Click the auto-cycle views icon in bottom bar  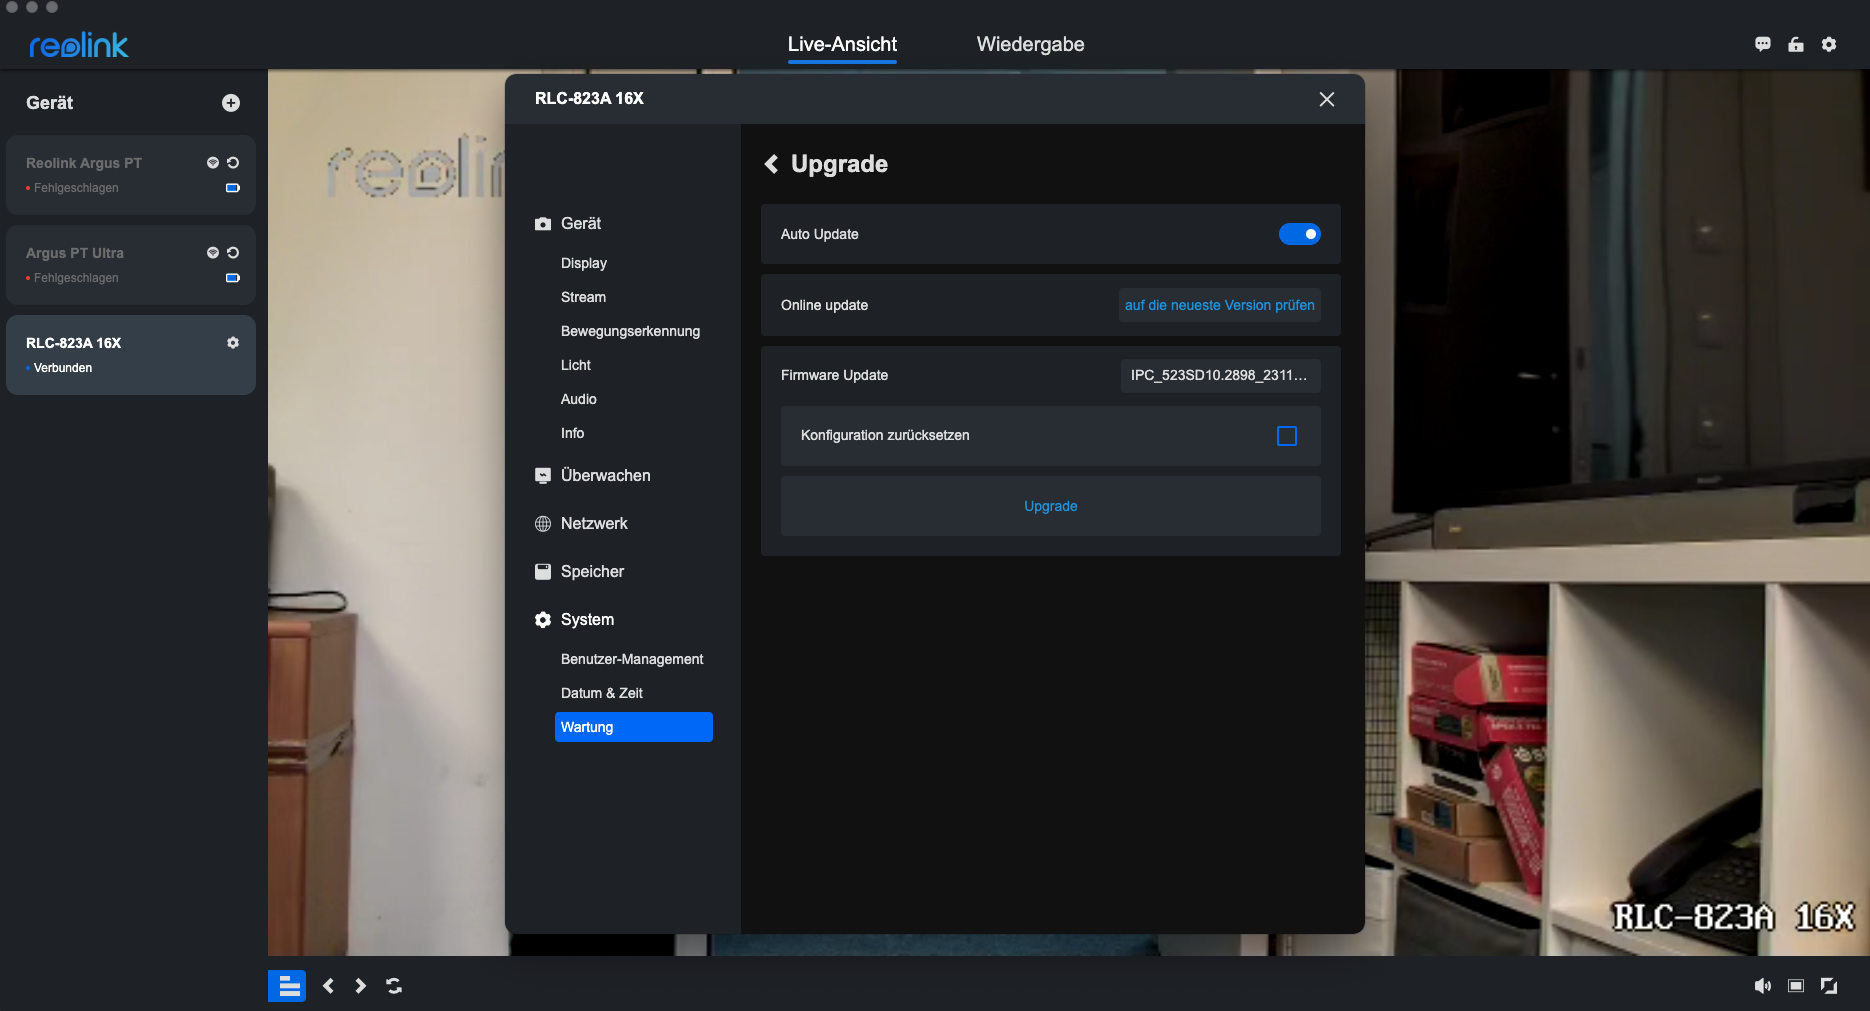(394, 986)
